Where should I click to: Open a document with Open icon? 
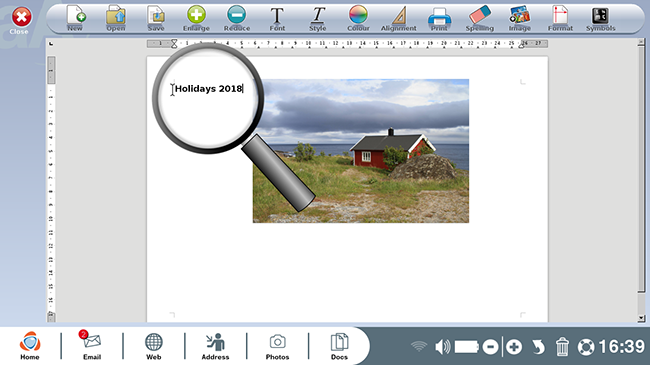tap(116, 18)
